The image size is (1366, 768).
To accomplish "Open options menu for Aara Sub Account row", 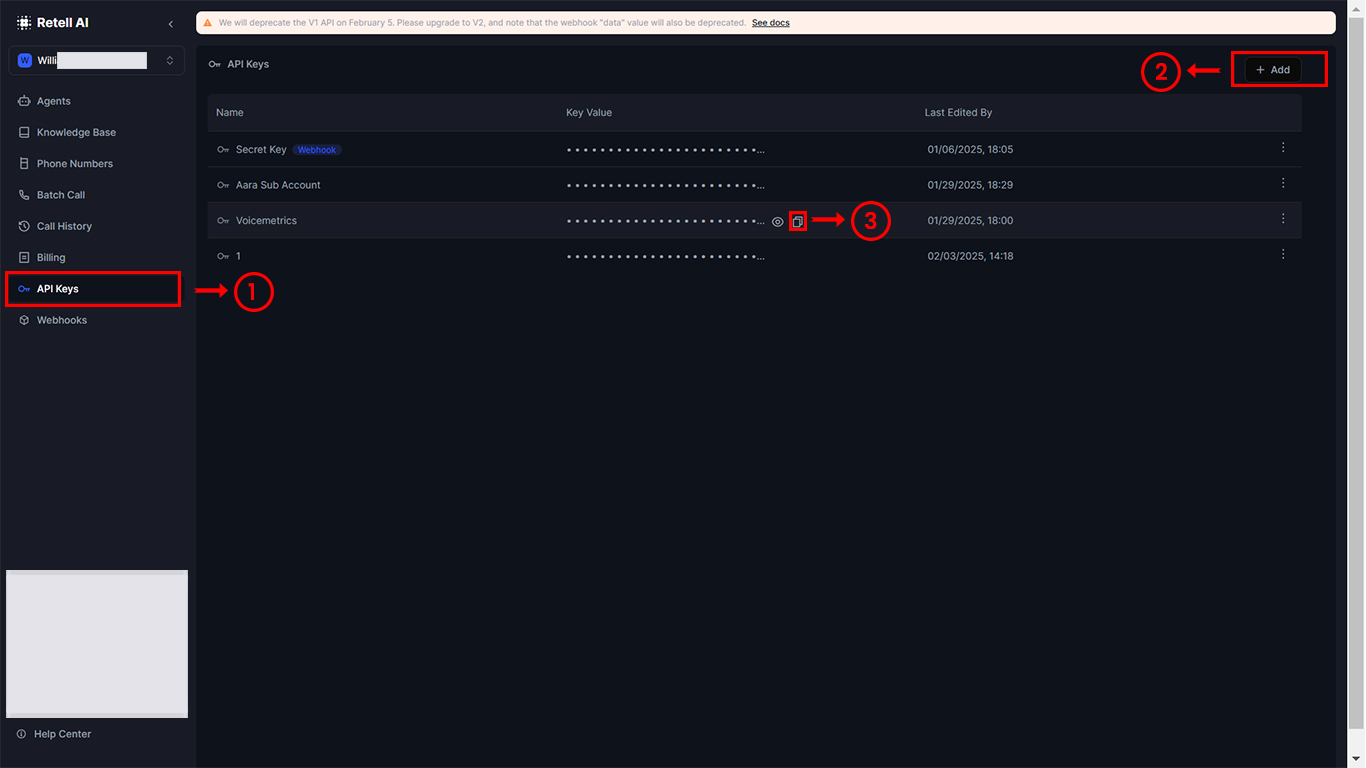I will pyautogui.click(x=1283, y=184).
